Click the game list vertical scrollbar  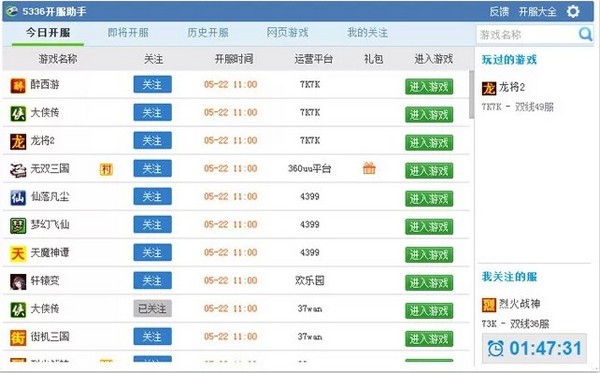(x=471, y=94)
